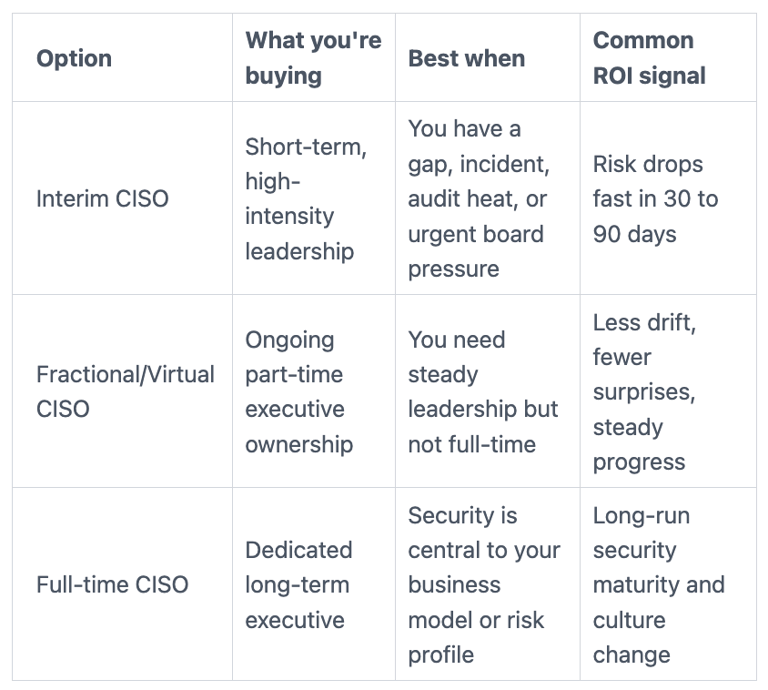768x690 pixels.
Task: Select the "Dedicated long-term executive" cell
Action: (299, 585)
